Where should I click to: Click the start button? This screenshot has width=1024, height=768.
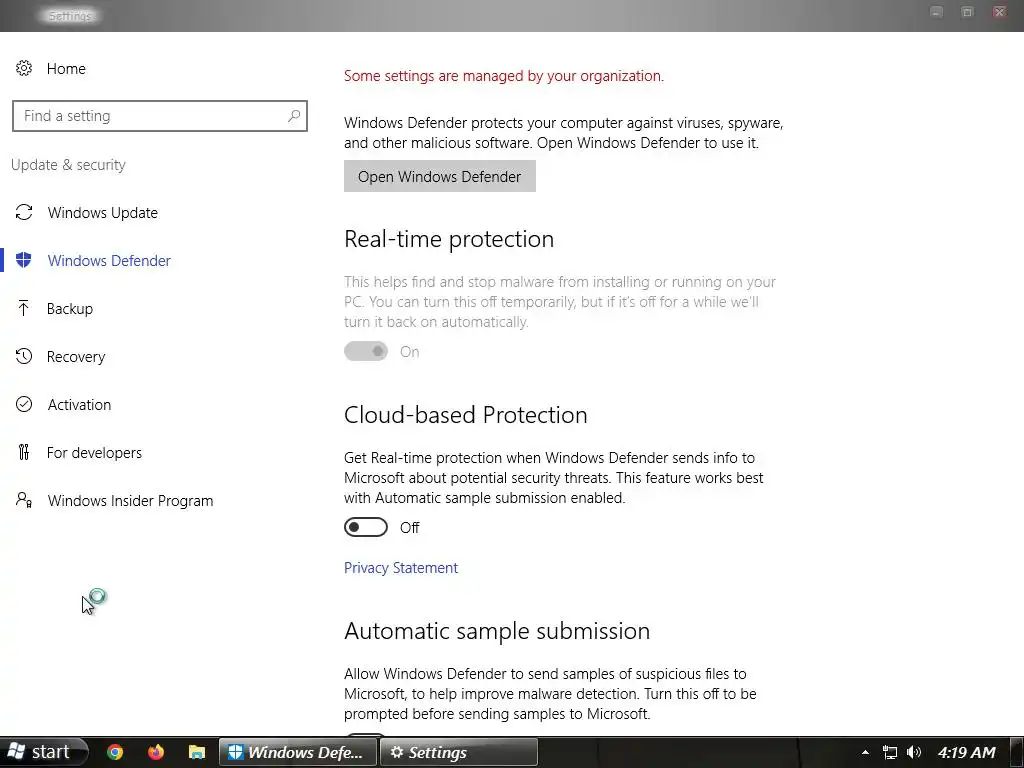click(43, 752)
